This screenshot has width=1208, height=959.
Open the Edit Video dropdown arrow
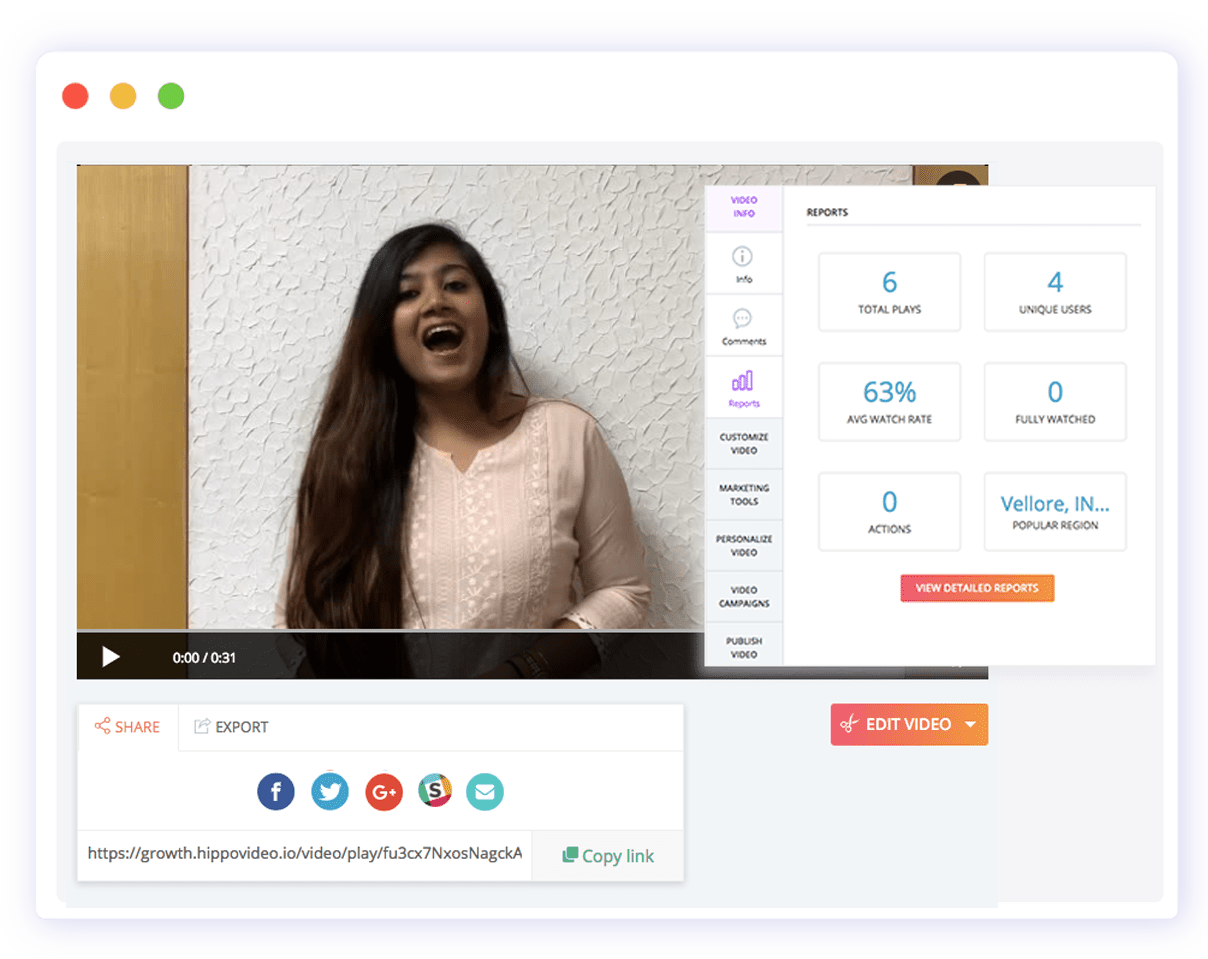969,724
